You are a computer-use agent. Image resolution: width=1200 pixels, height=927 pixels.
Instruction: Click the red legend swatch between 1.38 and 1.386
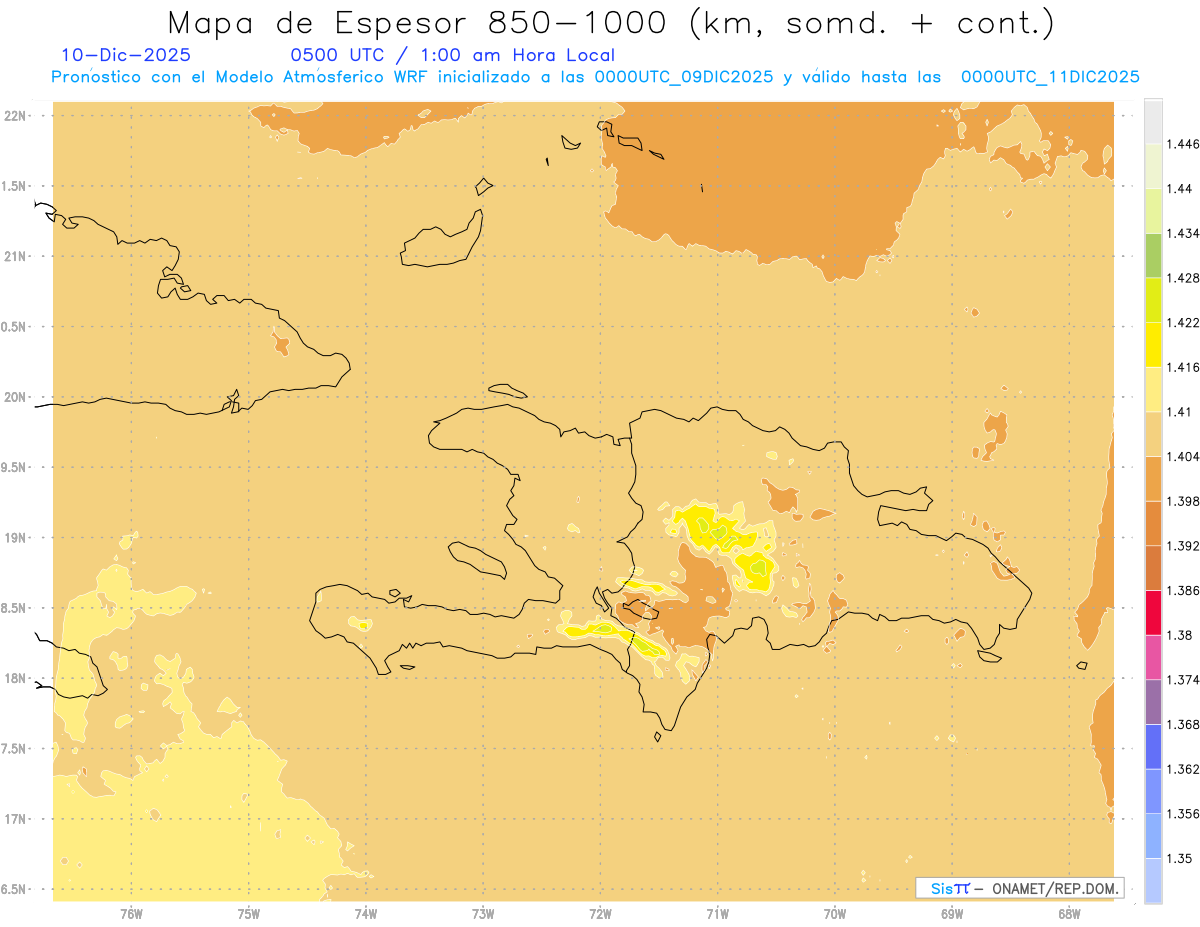point(1153,612)
